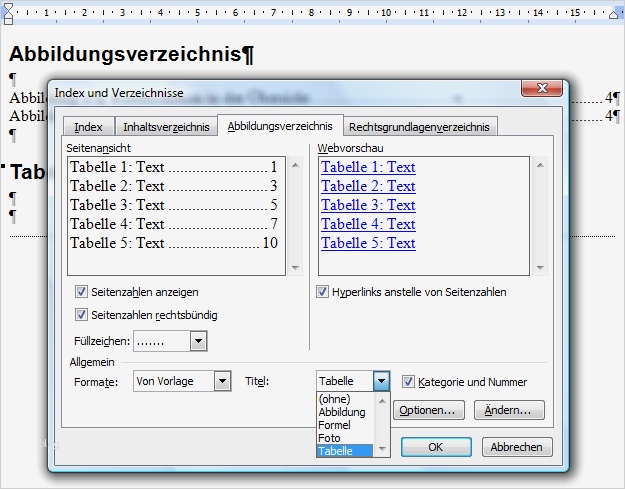Close the Index und Verzeichnisse dialog
This screenshot has width=625, height=489.
click(542, 88)
